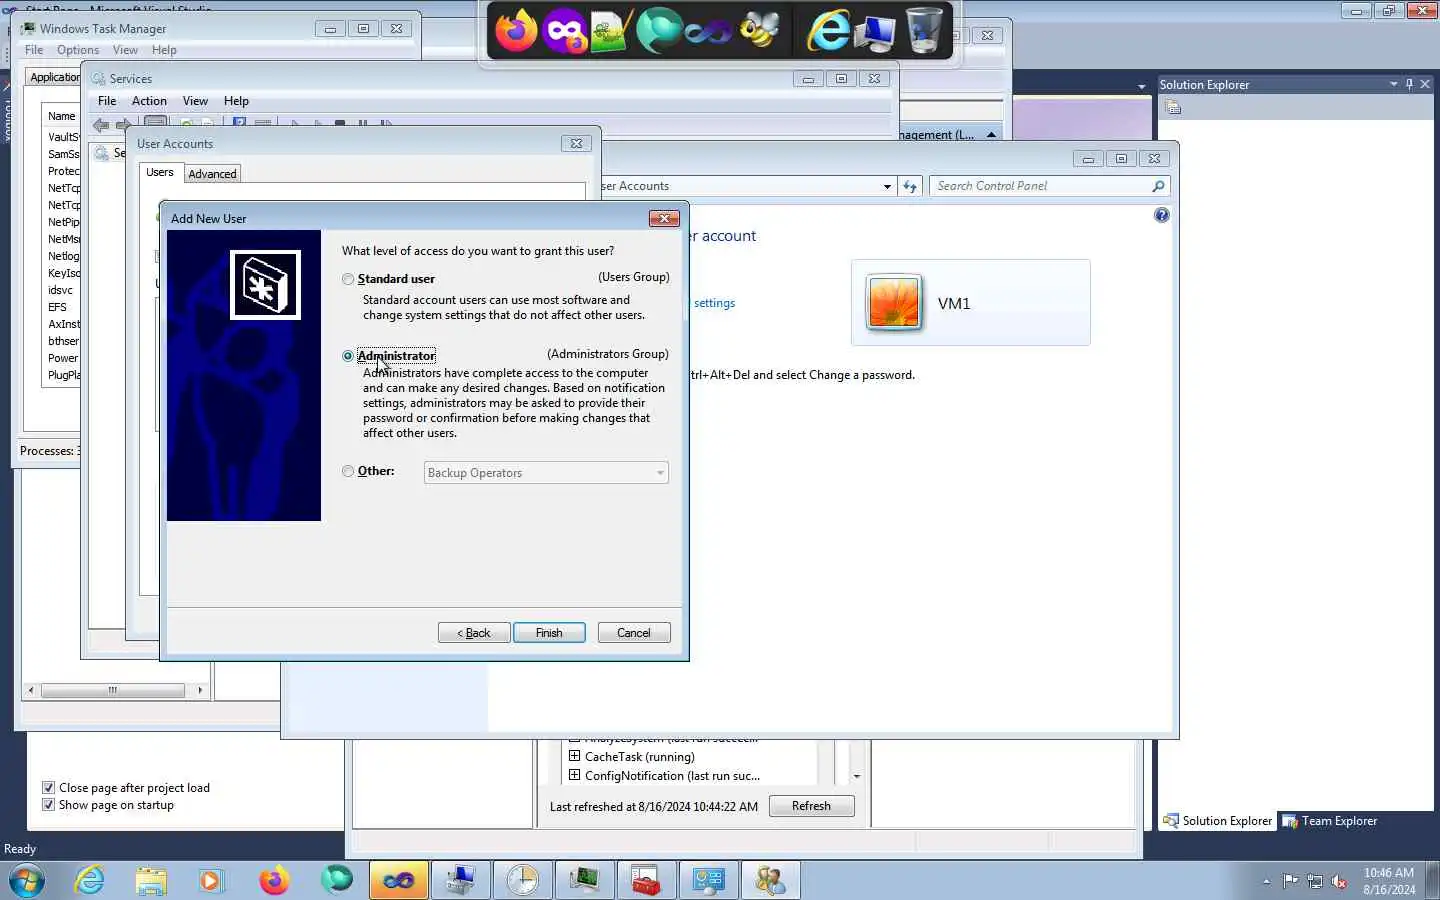Toggle Show page on startup checkbox
This screenshot has height=900, width=1440.
48,805
